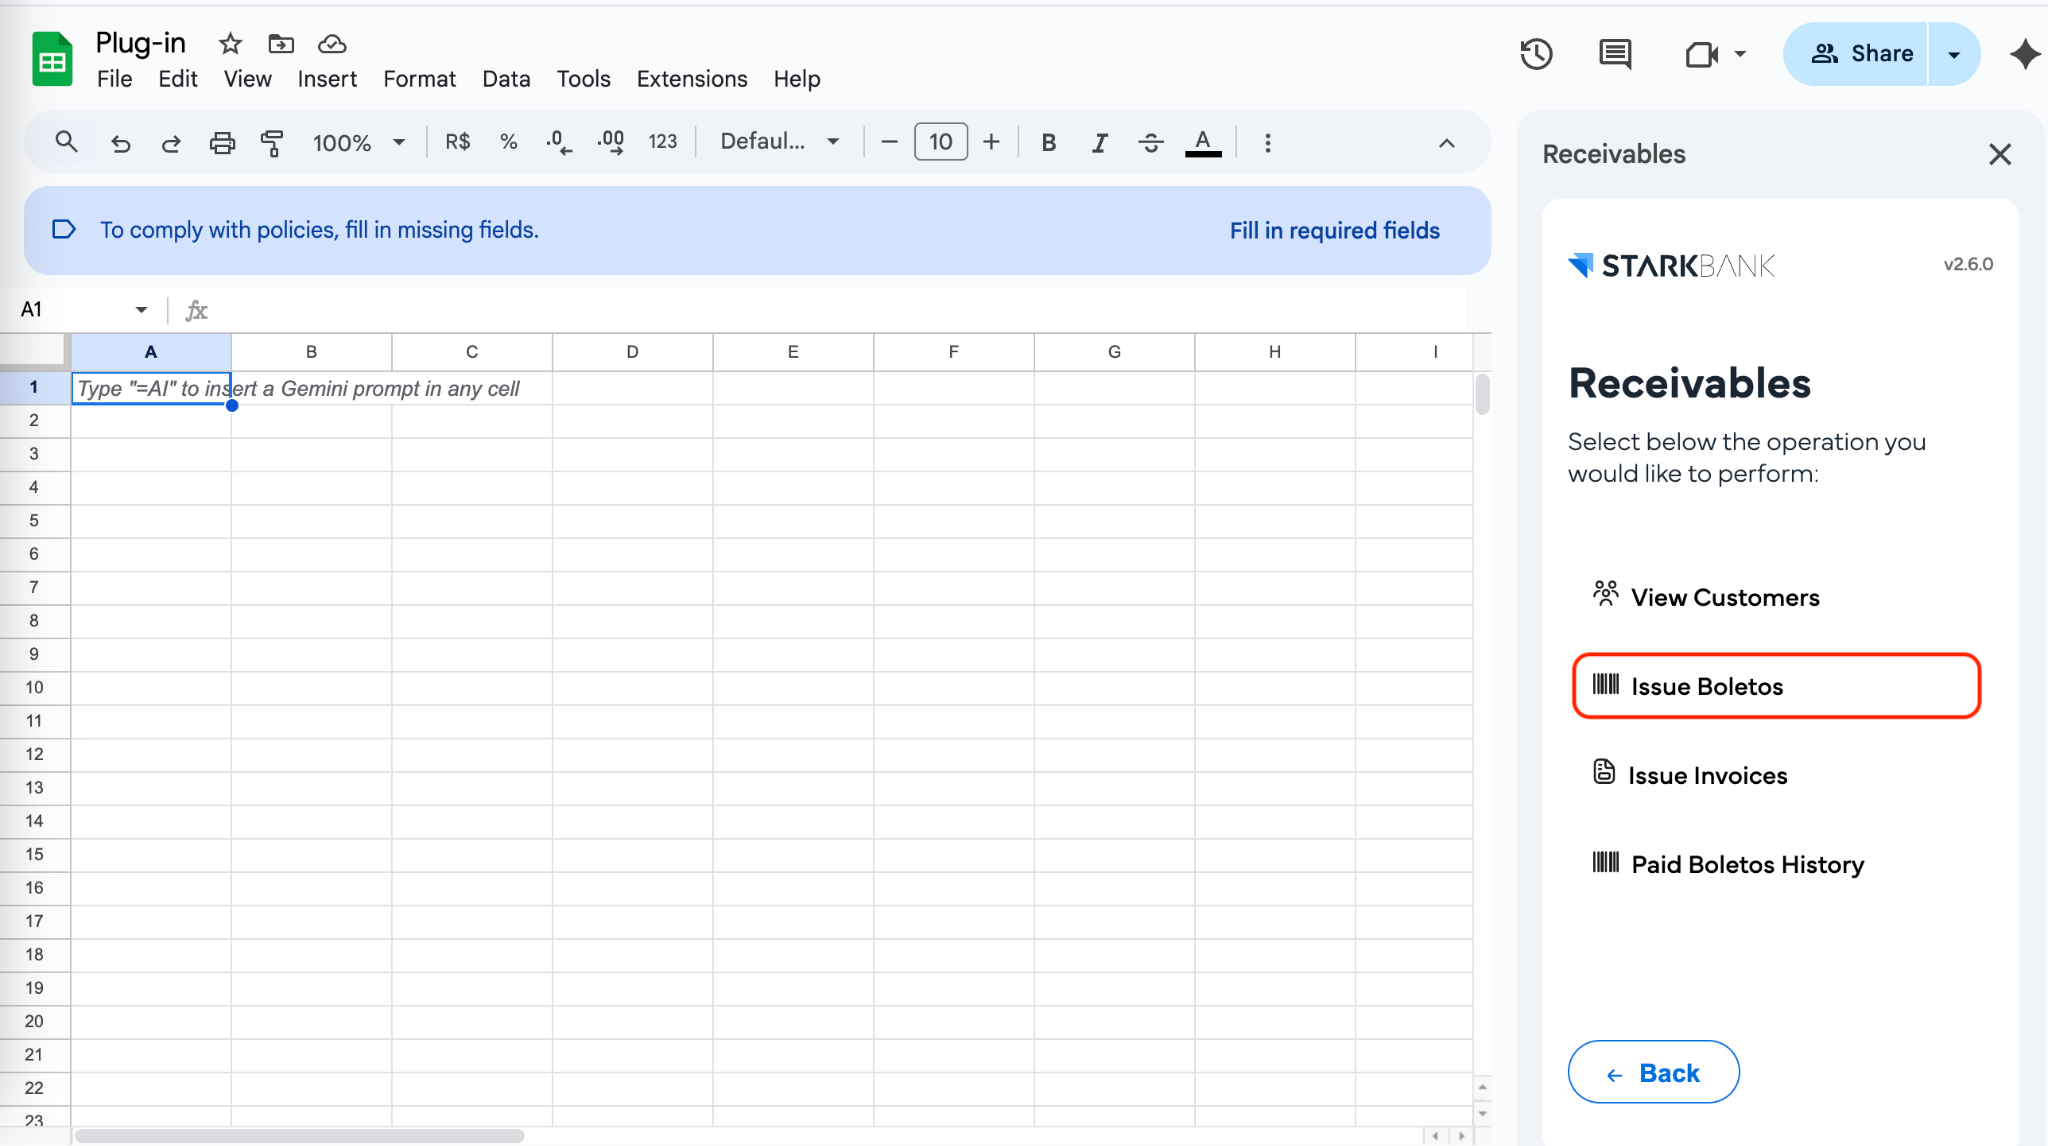Open the Format menu
The width and height of the screenshot is (2048, 1146).
[419, 79]
